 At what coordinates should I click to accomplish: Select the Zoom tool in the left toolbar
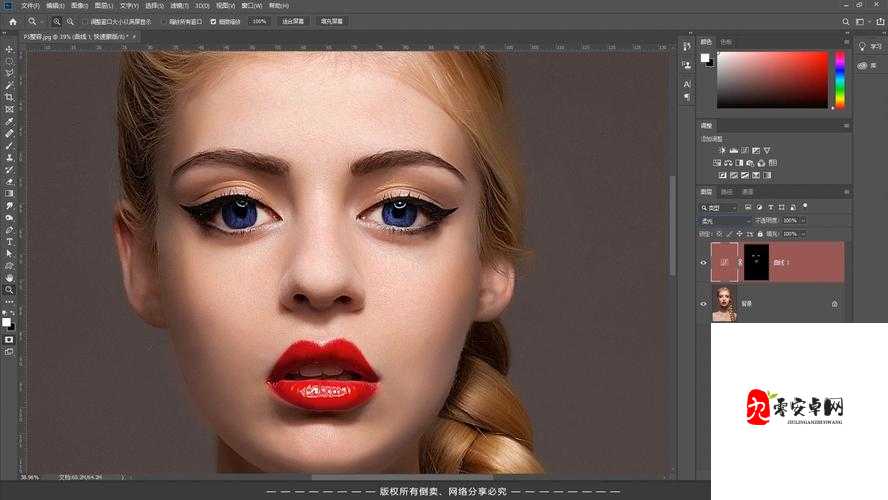point(9,289)
